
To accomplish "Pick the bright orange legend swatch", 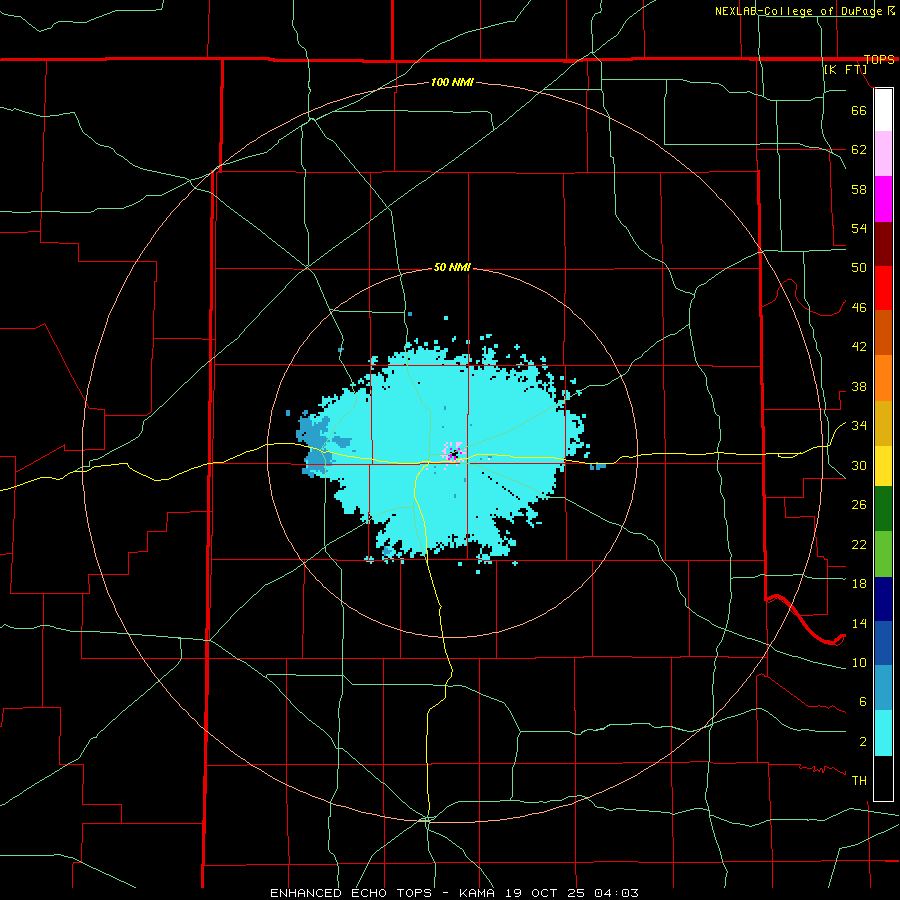I will pyautogui.click(x=883, y=378).
